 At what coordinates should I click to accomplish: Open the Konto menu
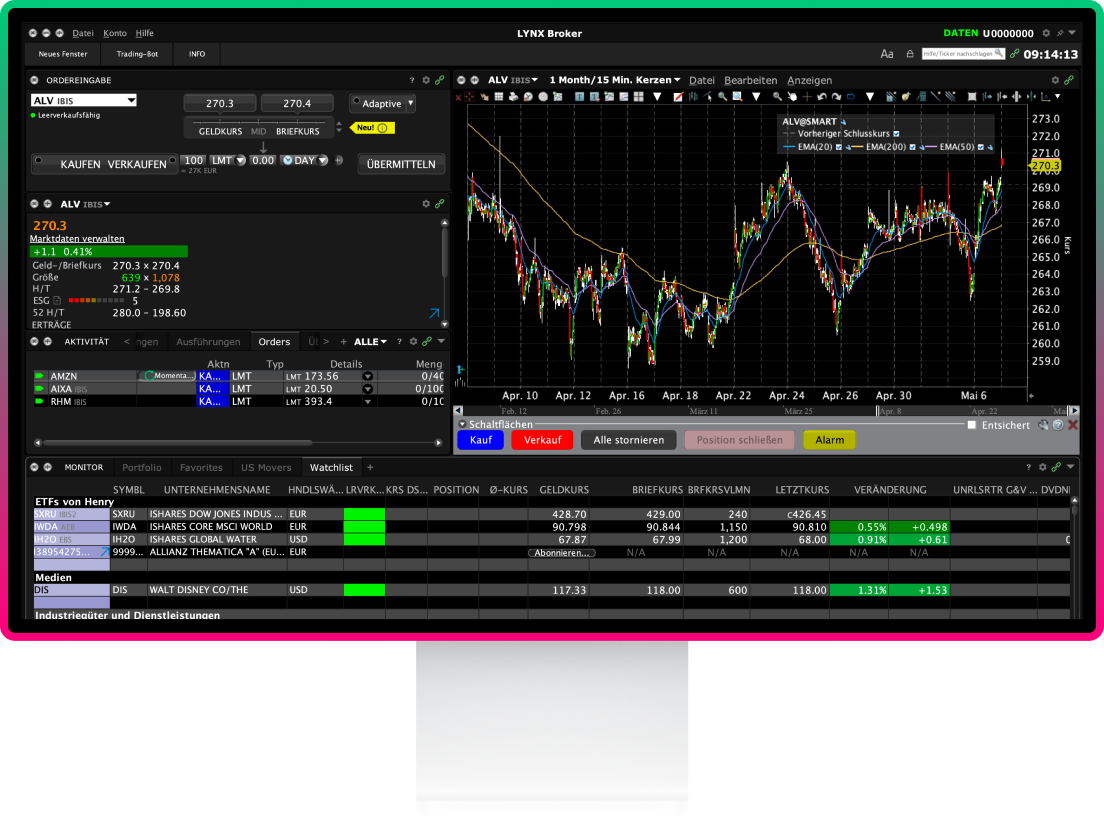(115, 33)
